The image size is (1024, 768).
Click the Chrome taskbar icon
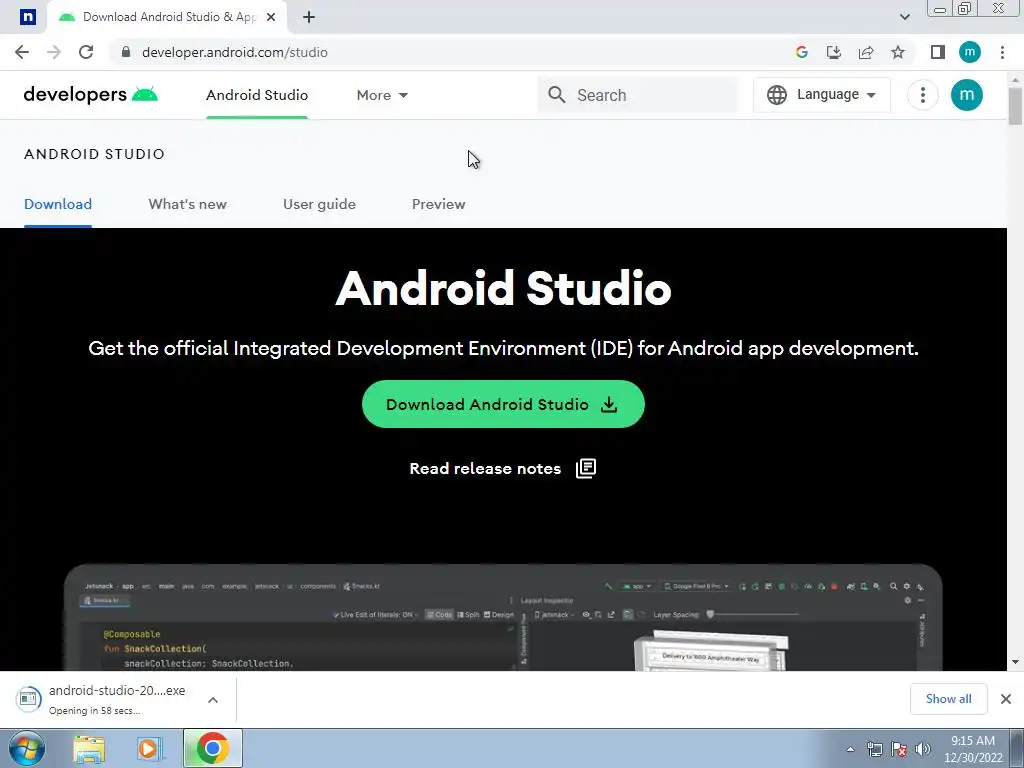click(x=212, y=748)
